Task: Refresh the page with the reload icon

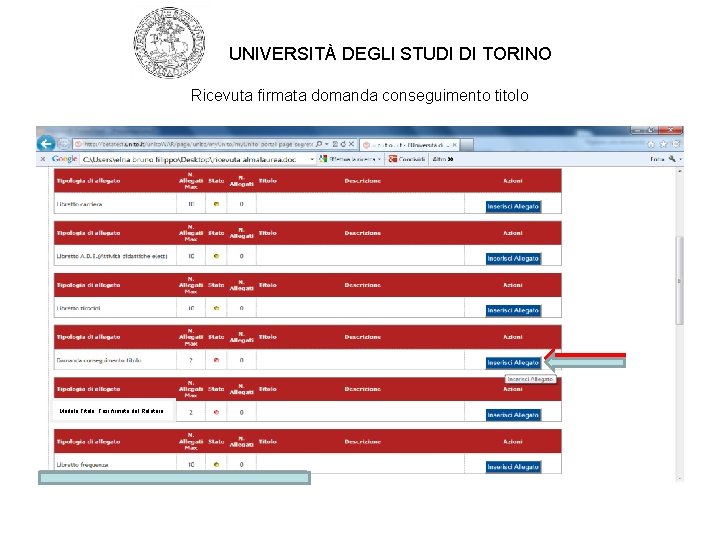Action: click(343, 144)
